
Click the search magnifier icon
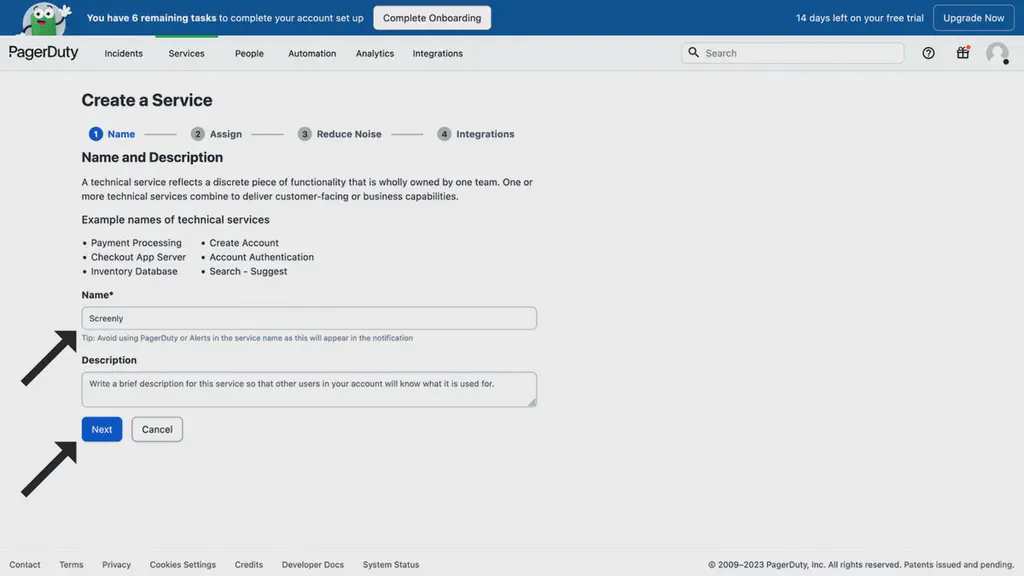pyautogui.click(x=694, y=53)
